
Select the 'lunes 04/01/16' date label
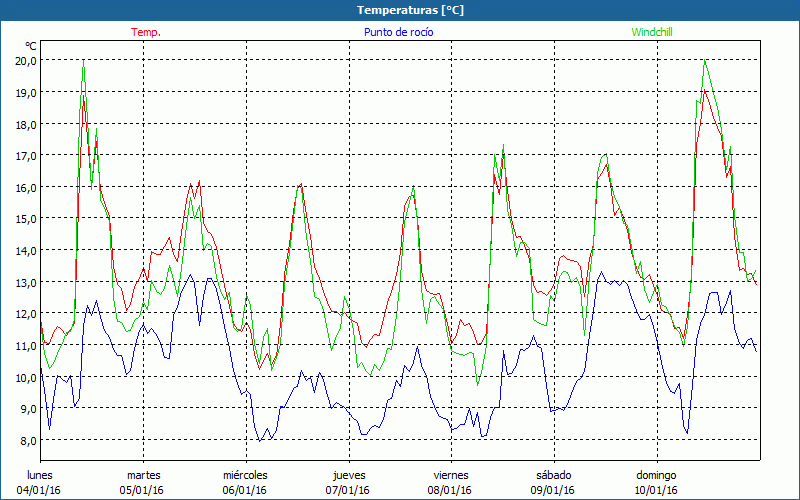click(41, 482)
